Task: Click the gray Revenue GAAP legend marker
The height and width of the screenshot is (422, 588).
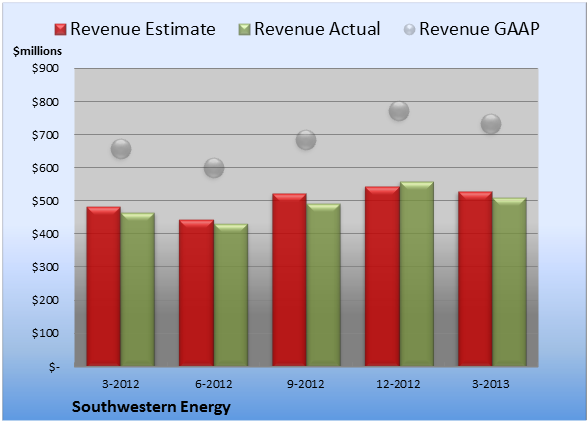Action: click(x=410, y=30)
